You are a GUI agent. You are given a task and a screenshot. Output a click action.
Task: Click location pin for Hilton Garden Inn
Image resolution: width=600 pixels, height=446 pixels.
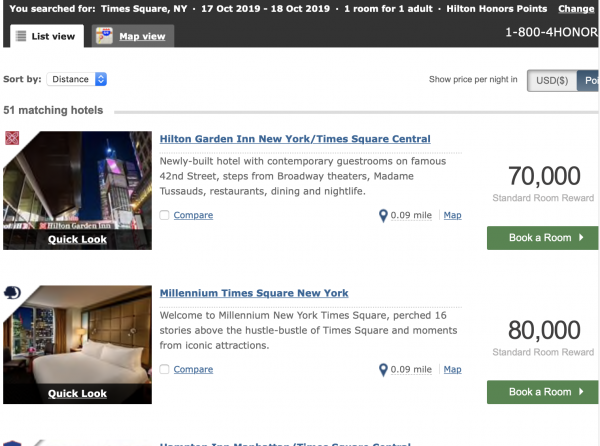coord(383,215)
